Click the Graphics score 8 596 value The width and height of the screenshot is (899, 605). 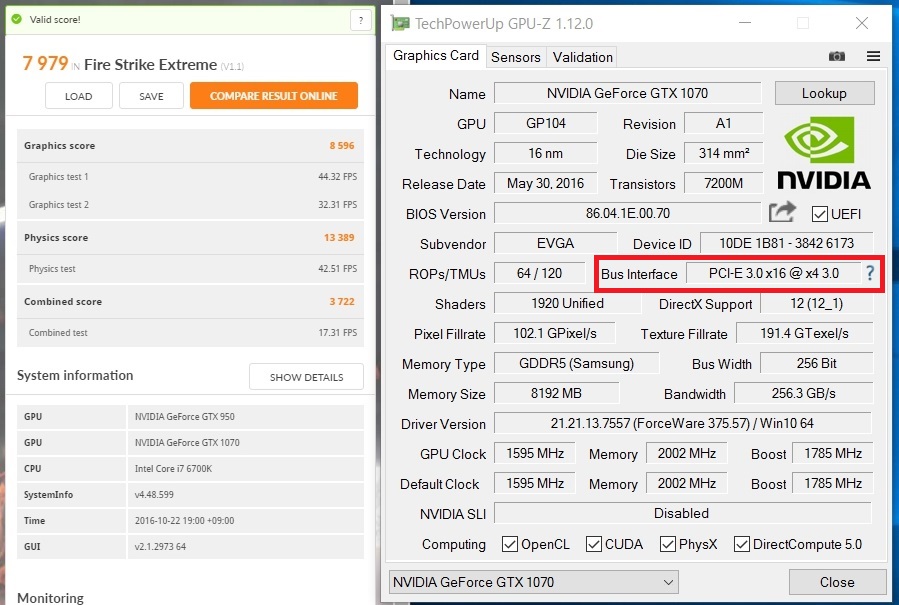pos(342,146)
